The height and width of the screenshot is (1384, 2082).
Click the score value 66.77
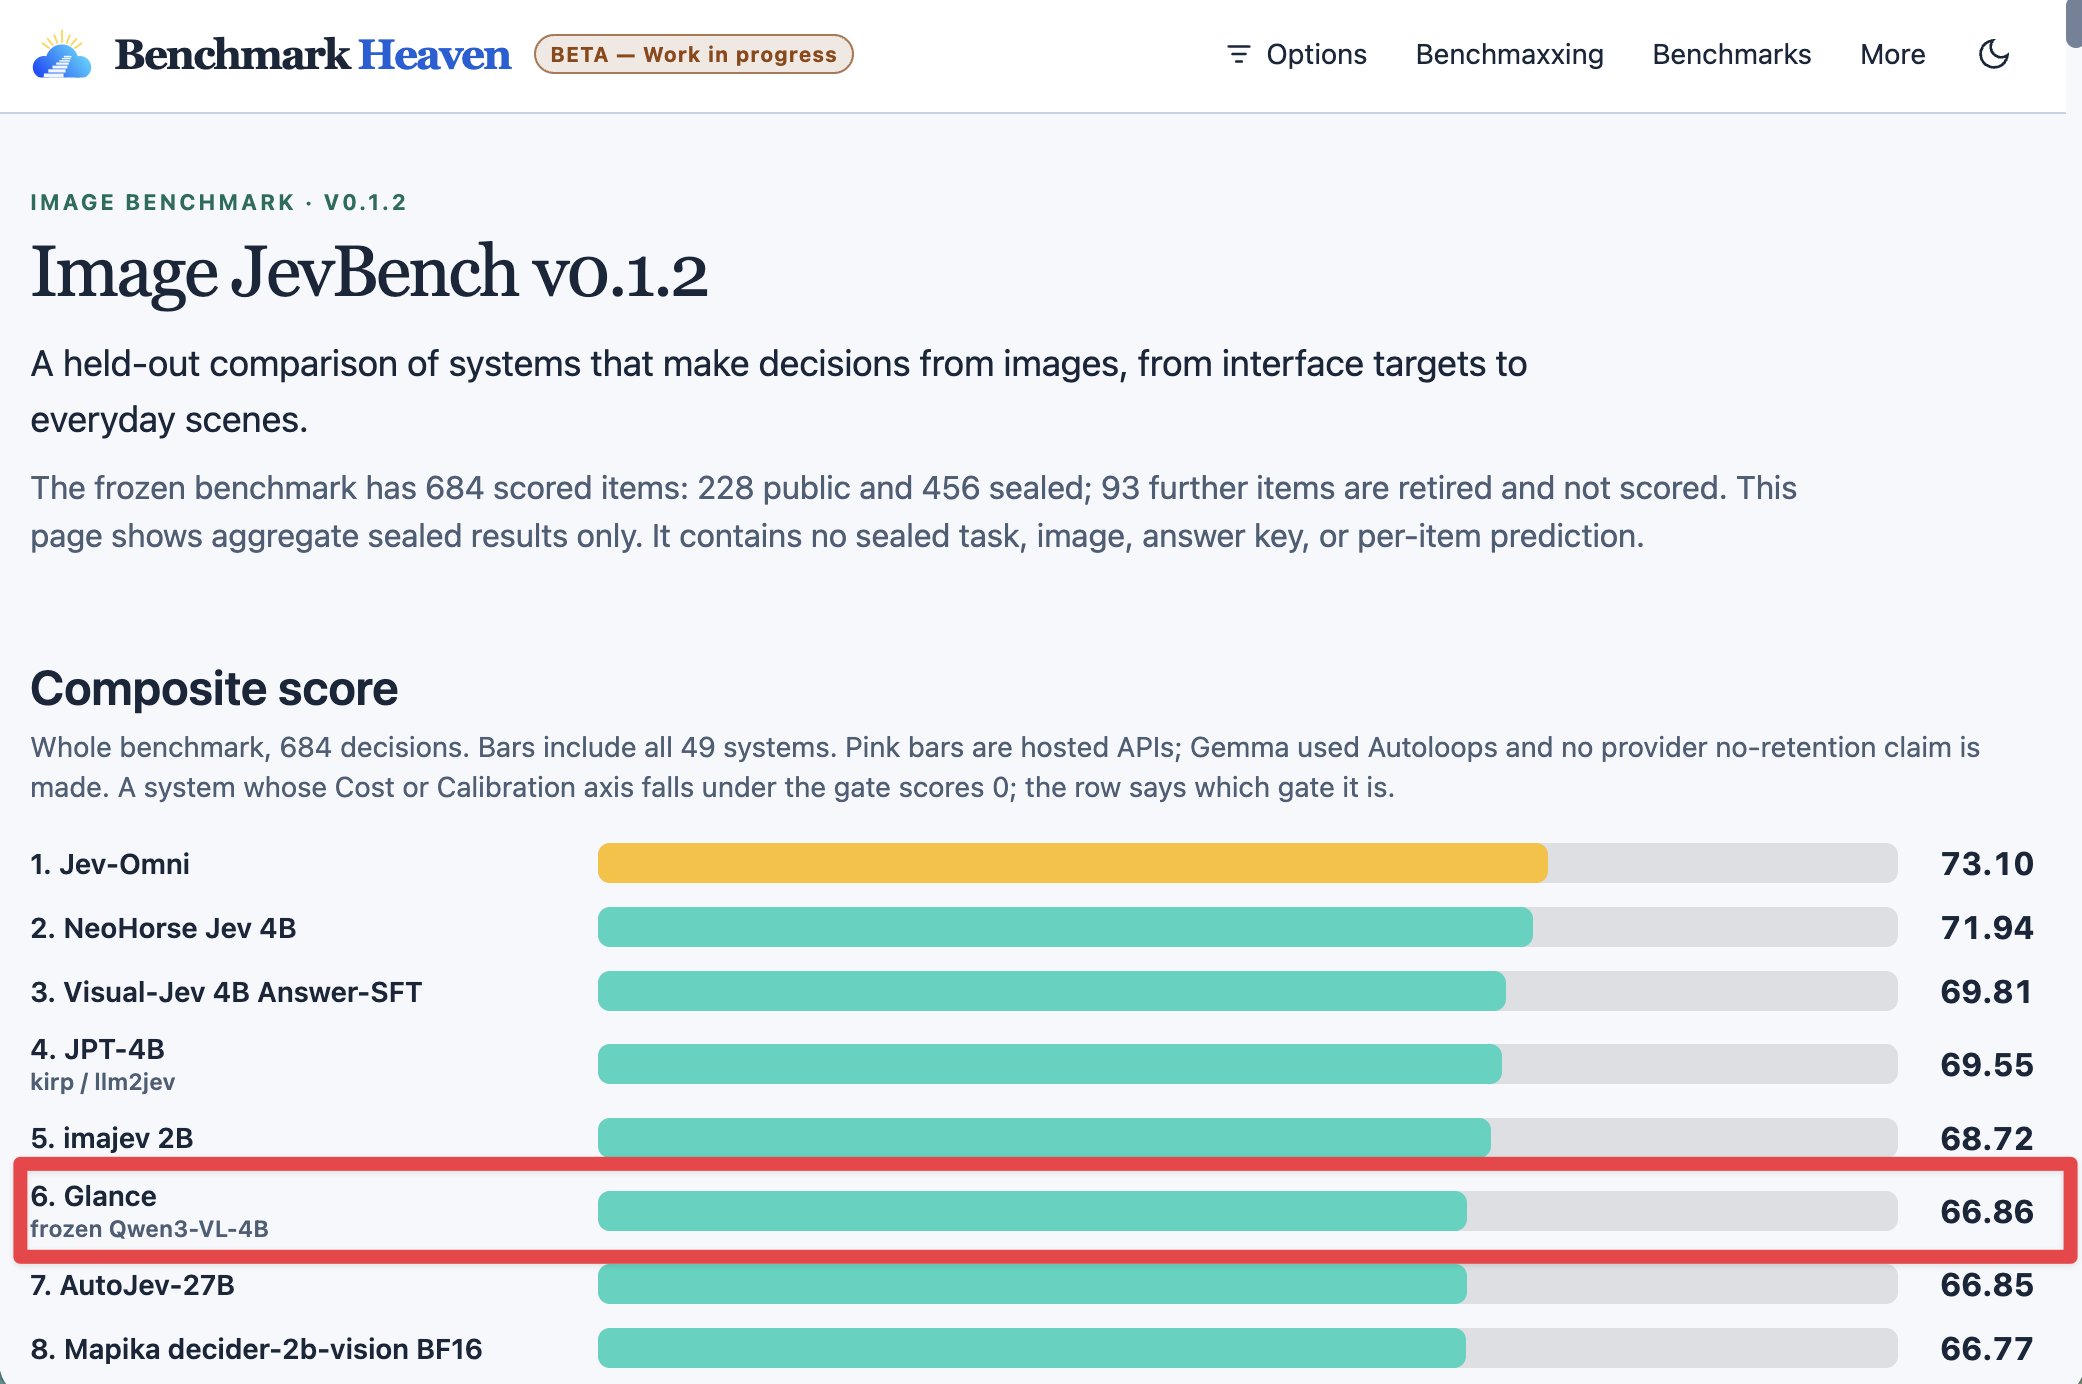(1987, 1349)
